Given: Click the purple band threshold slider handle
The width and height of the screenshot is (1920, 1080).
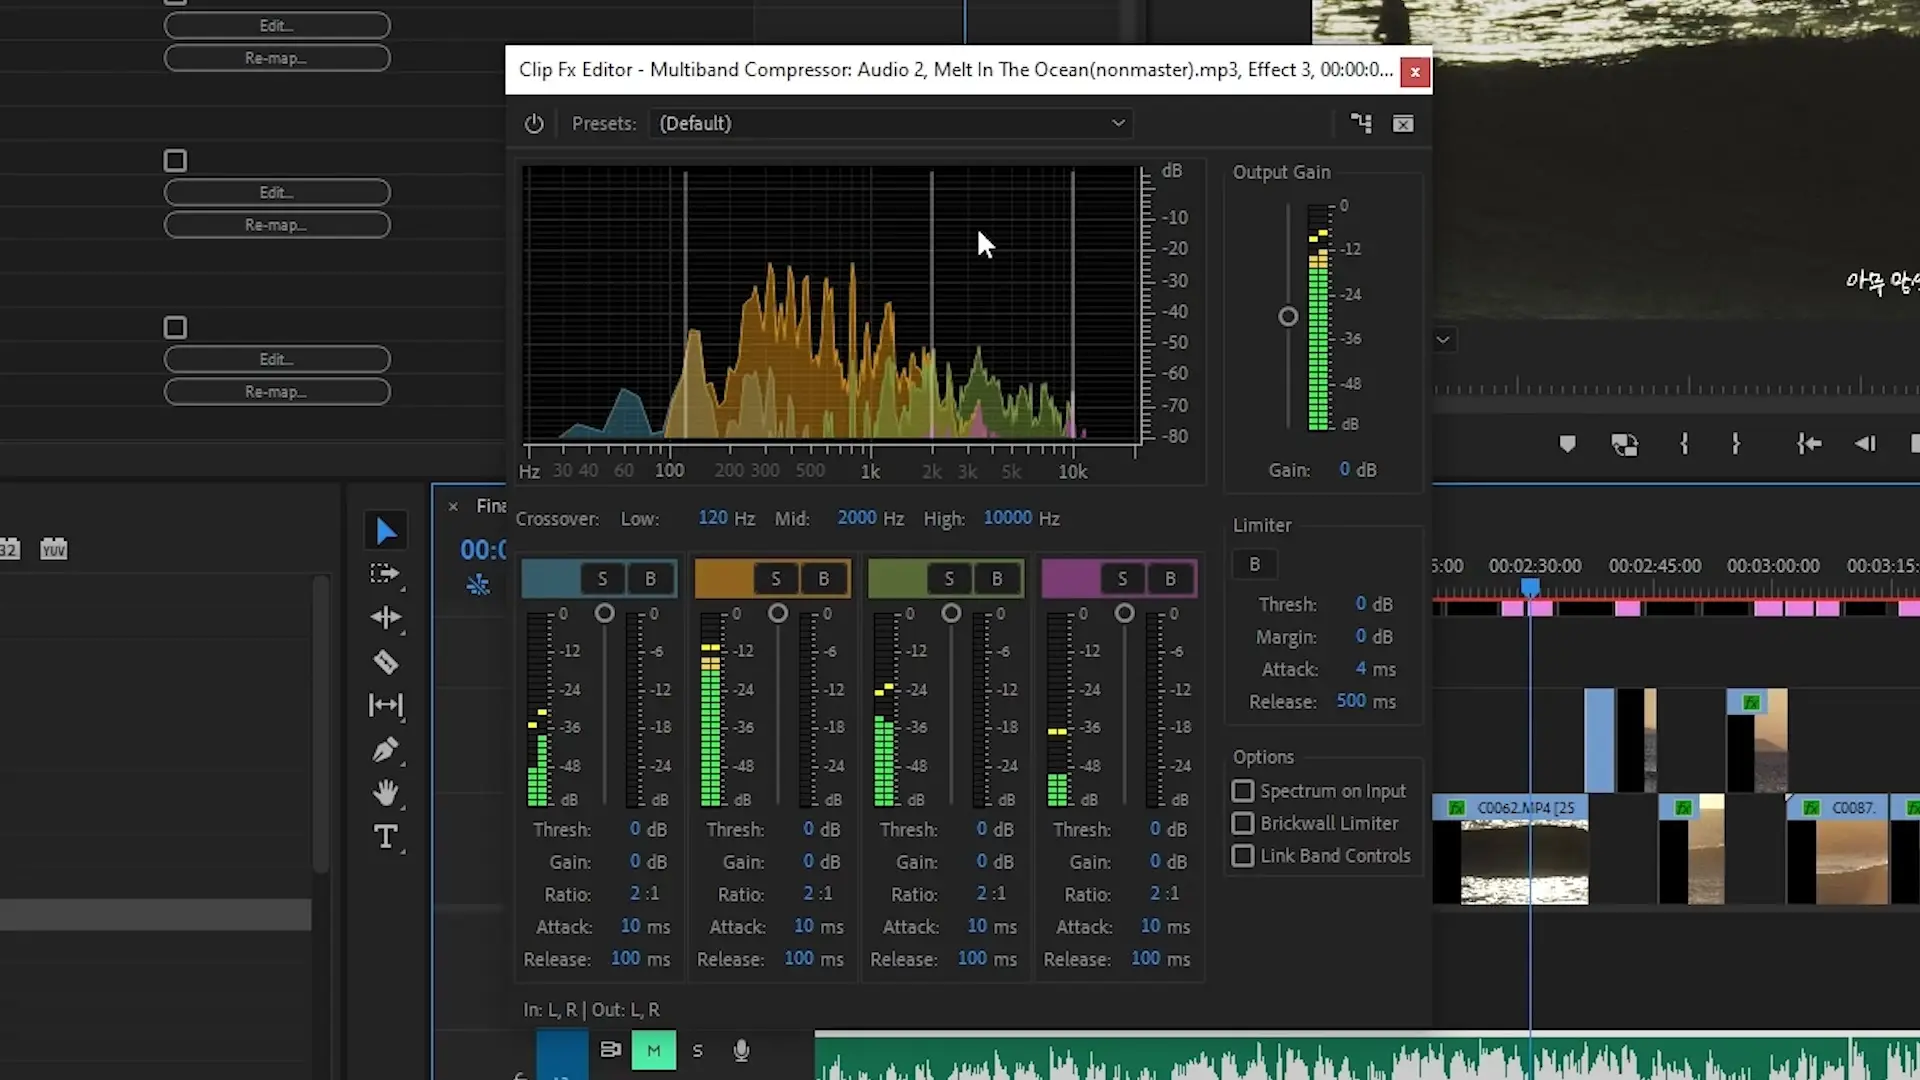Looking at the screenshot, I should point(1124,613).
